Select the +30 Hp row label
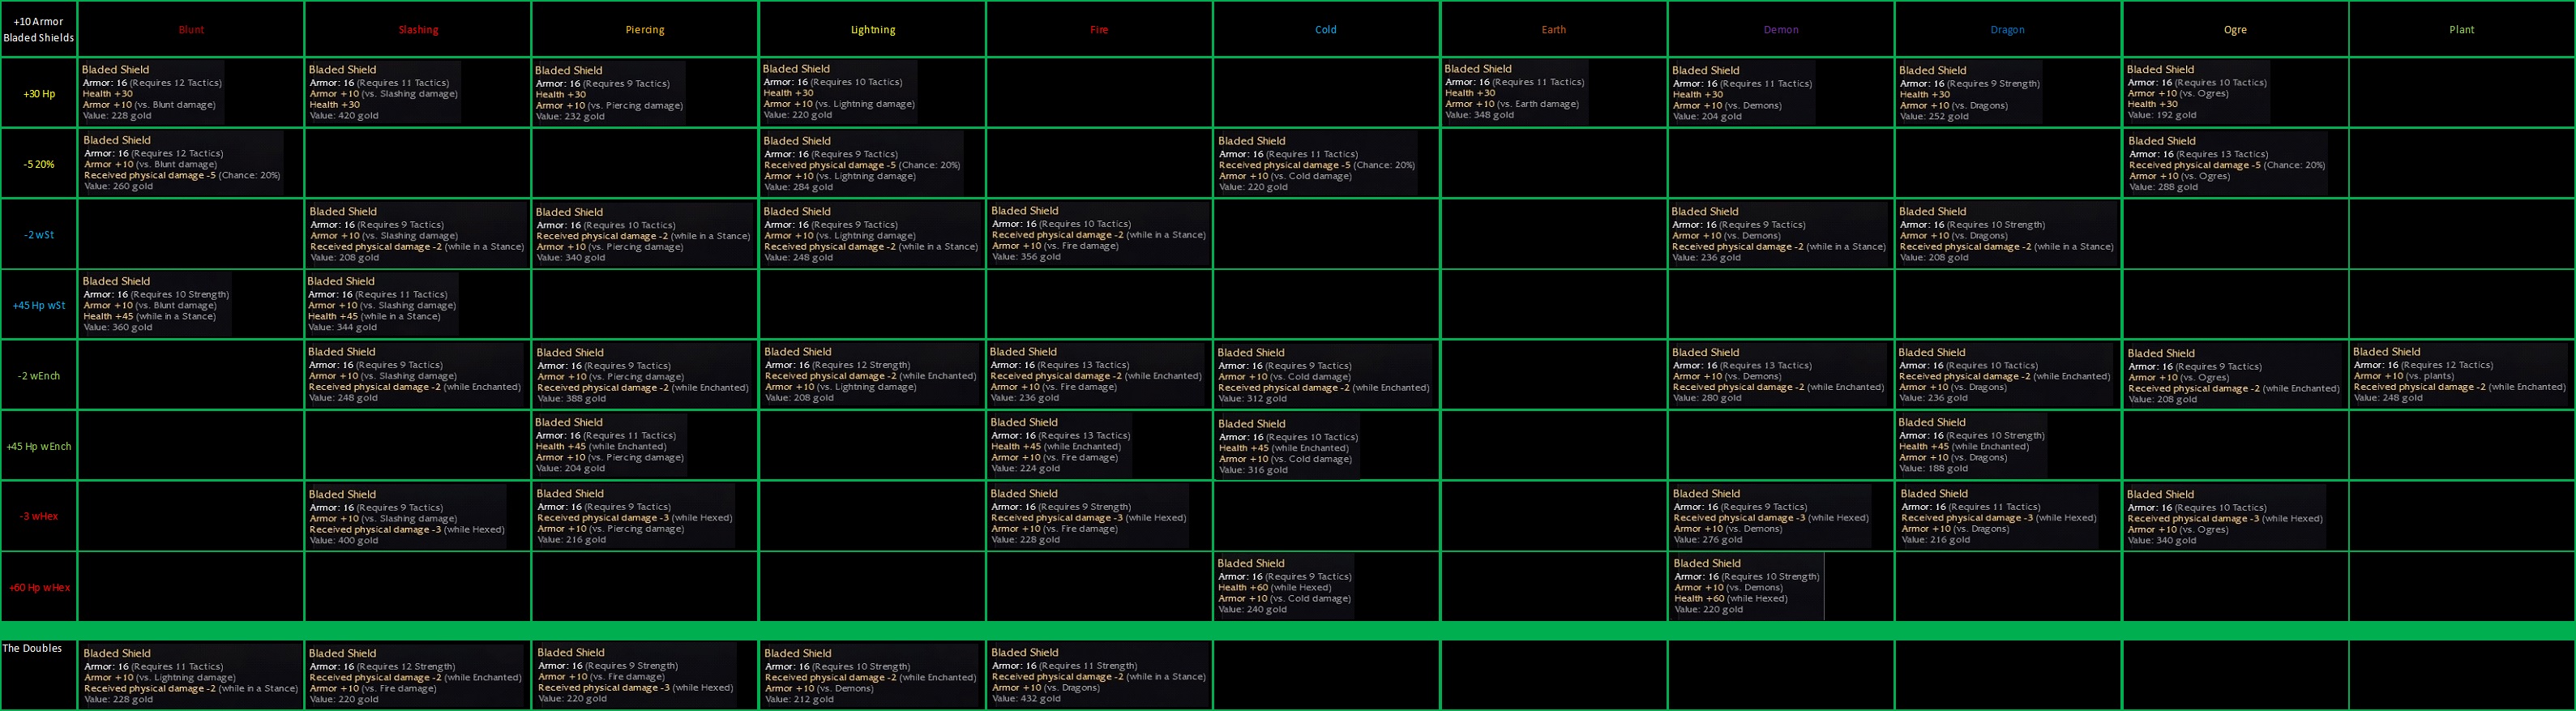The image size is (2576, 711). (x=39, y=94)
